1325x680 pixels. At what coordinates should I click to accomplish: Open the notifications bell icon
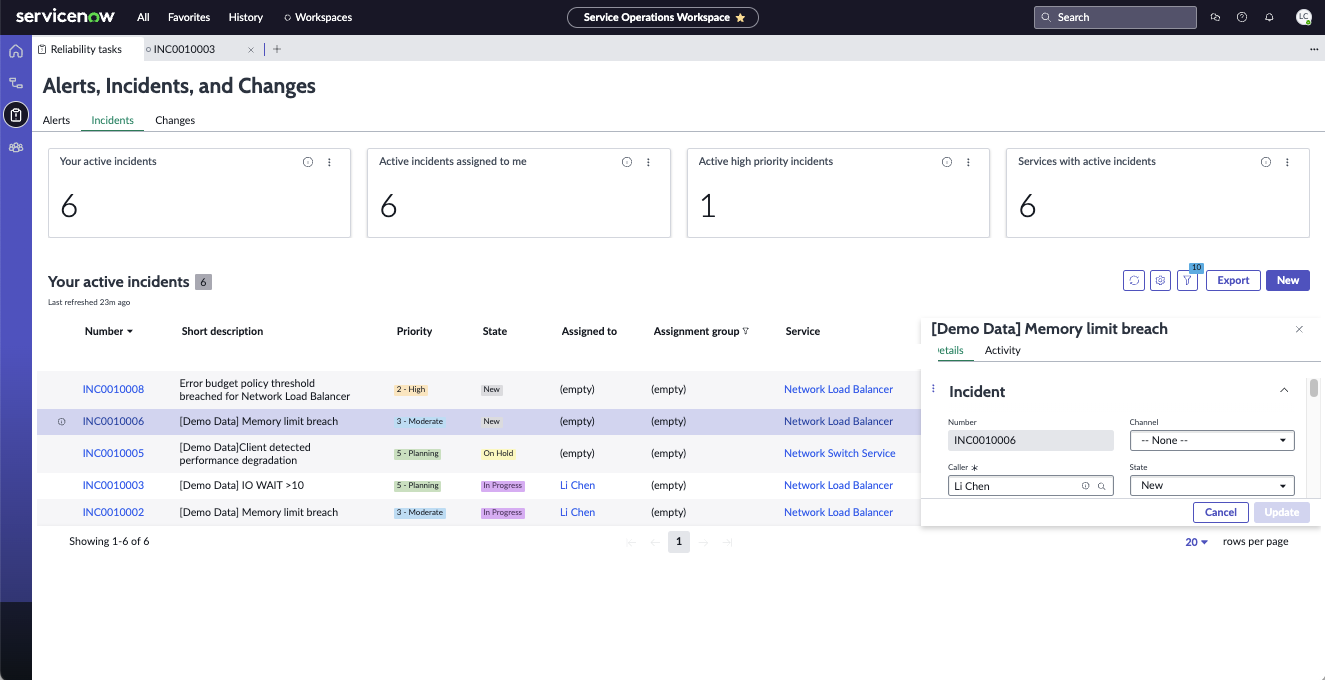coord(1269,17)
